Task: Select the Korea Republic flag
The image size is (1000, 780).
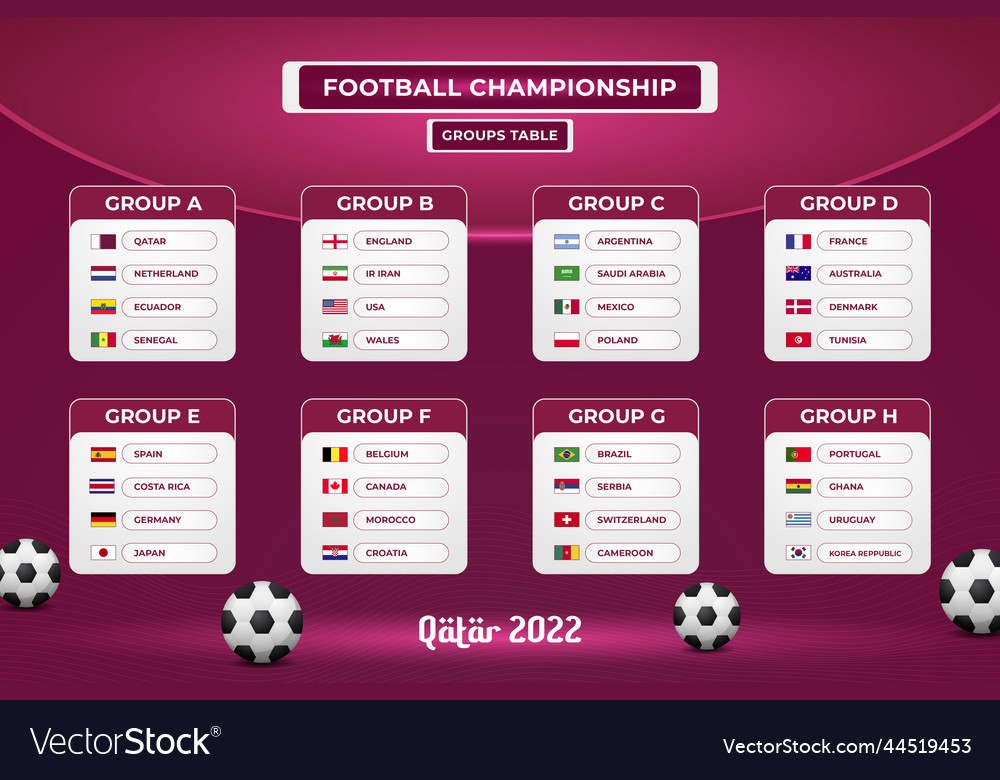Action: [x=798, y=553]
